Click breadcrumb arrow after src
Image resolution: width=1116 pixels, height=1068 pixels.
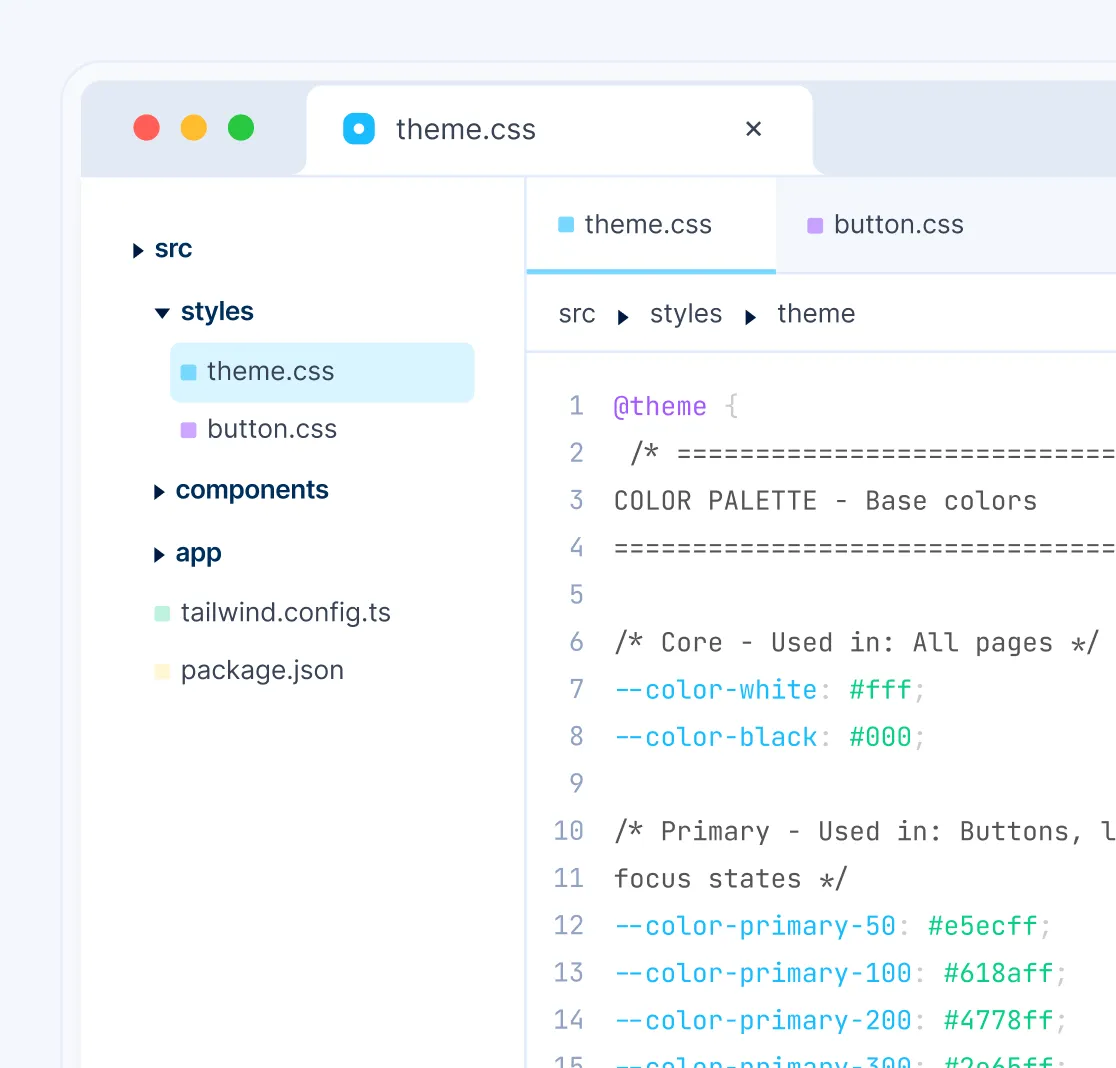[623, 317]
